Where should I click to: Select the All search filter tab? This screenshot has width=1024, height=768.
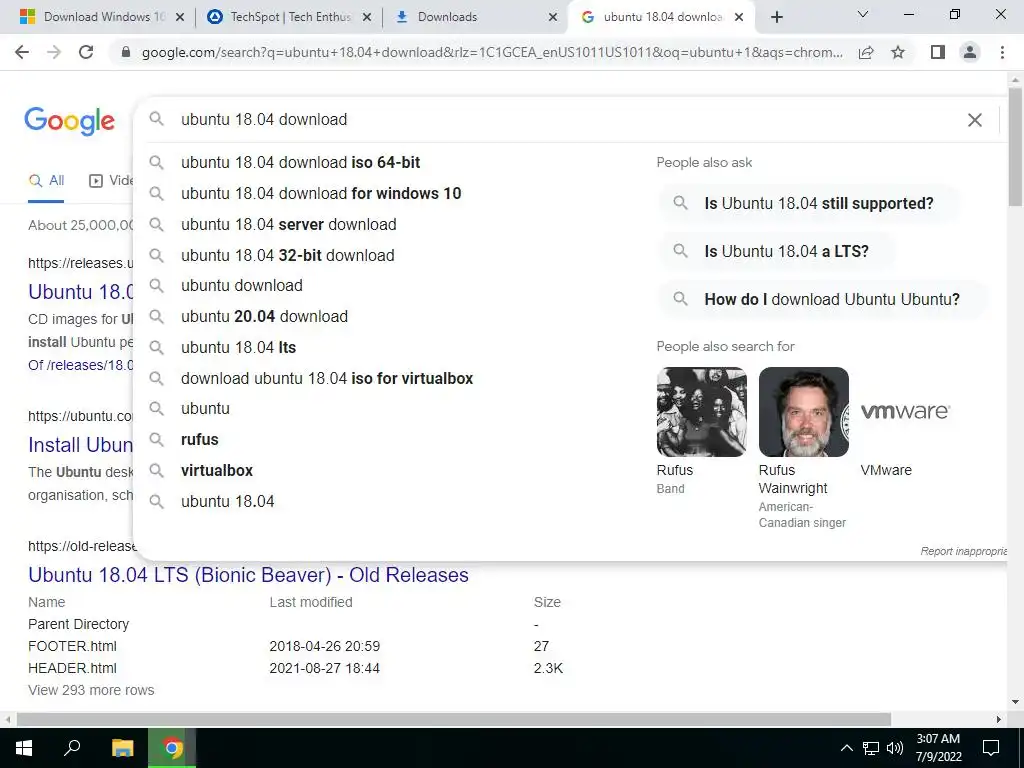46,181
